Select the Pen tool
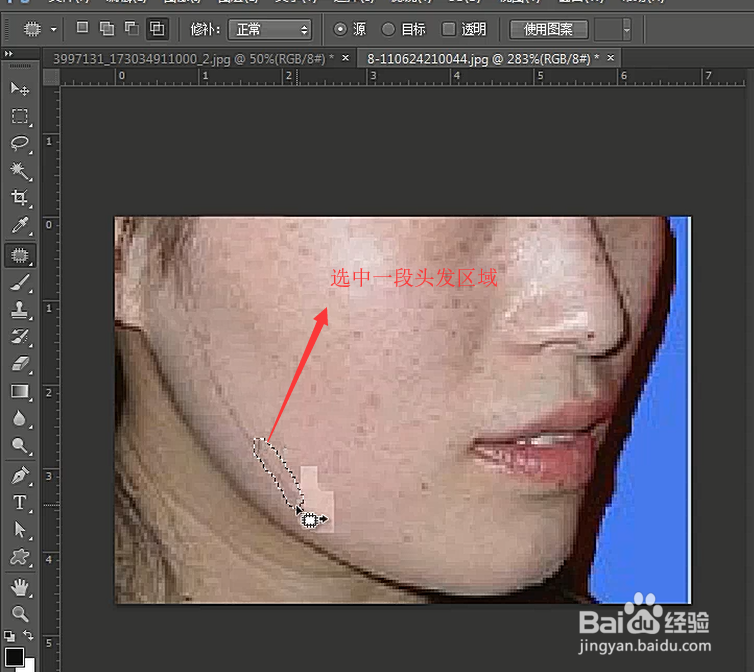The width and height of the screenshot is (754, 672). click(x=20, y=476)
